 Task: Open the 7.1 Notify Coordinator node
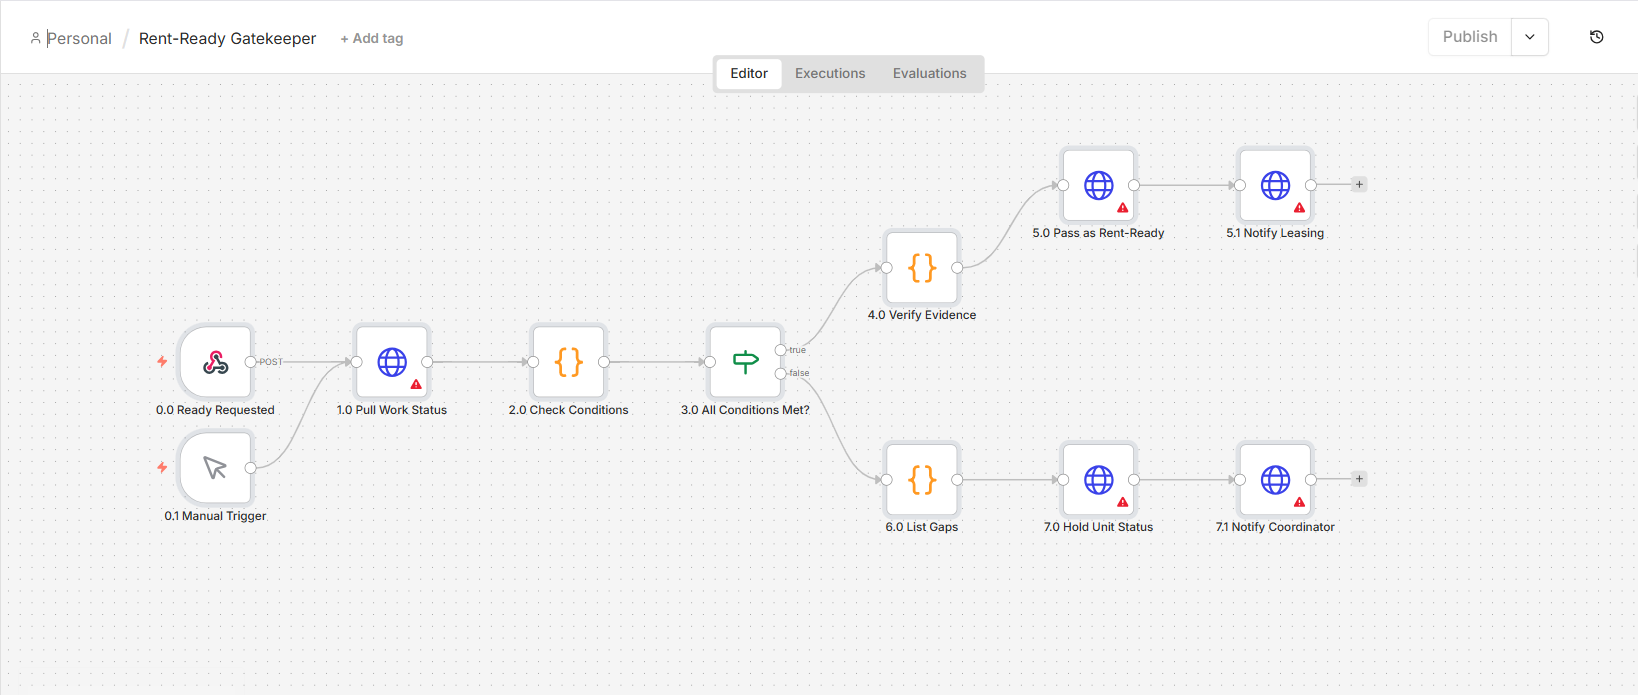(x=1275, y=480)
